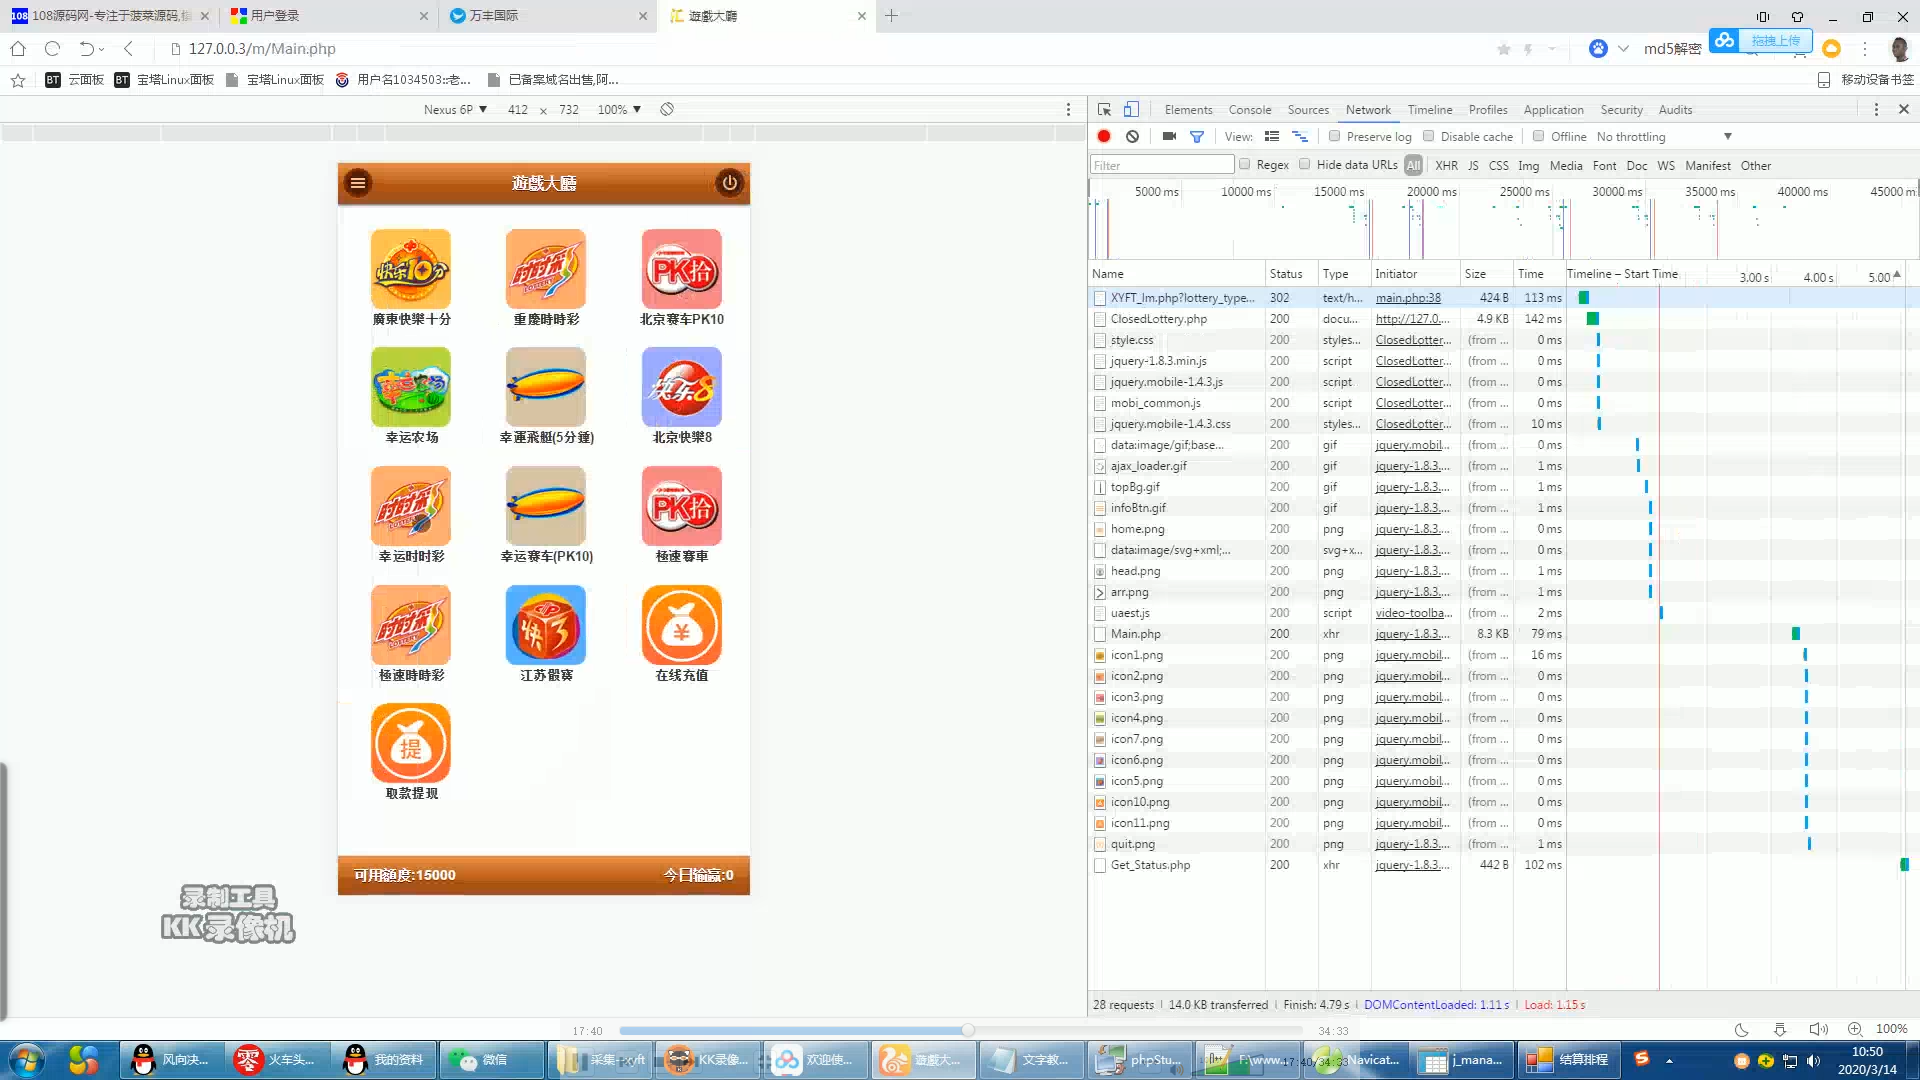Click the 北京赛车PK10 game icon
1920x1080 pixels.
[681, 269]
